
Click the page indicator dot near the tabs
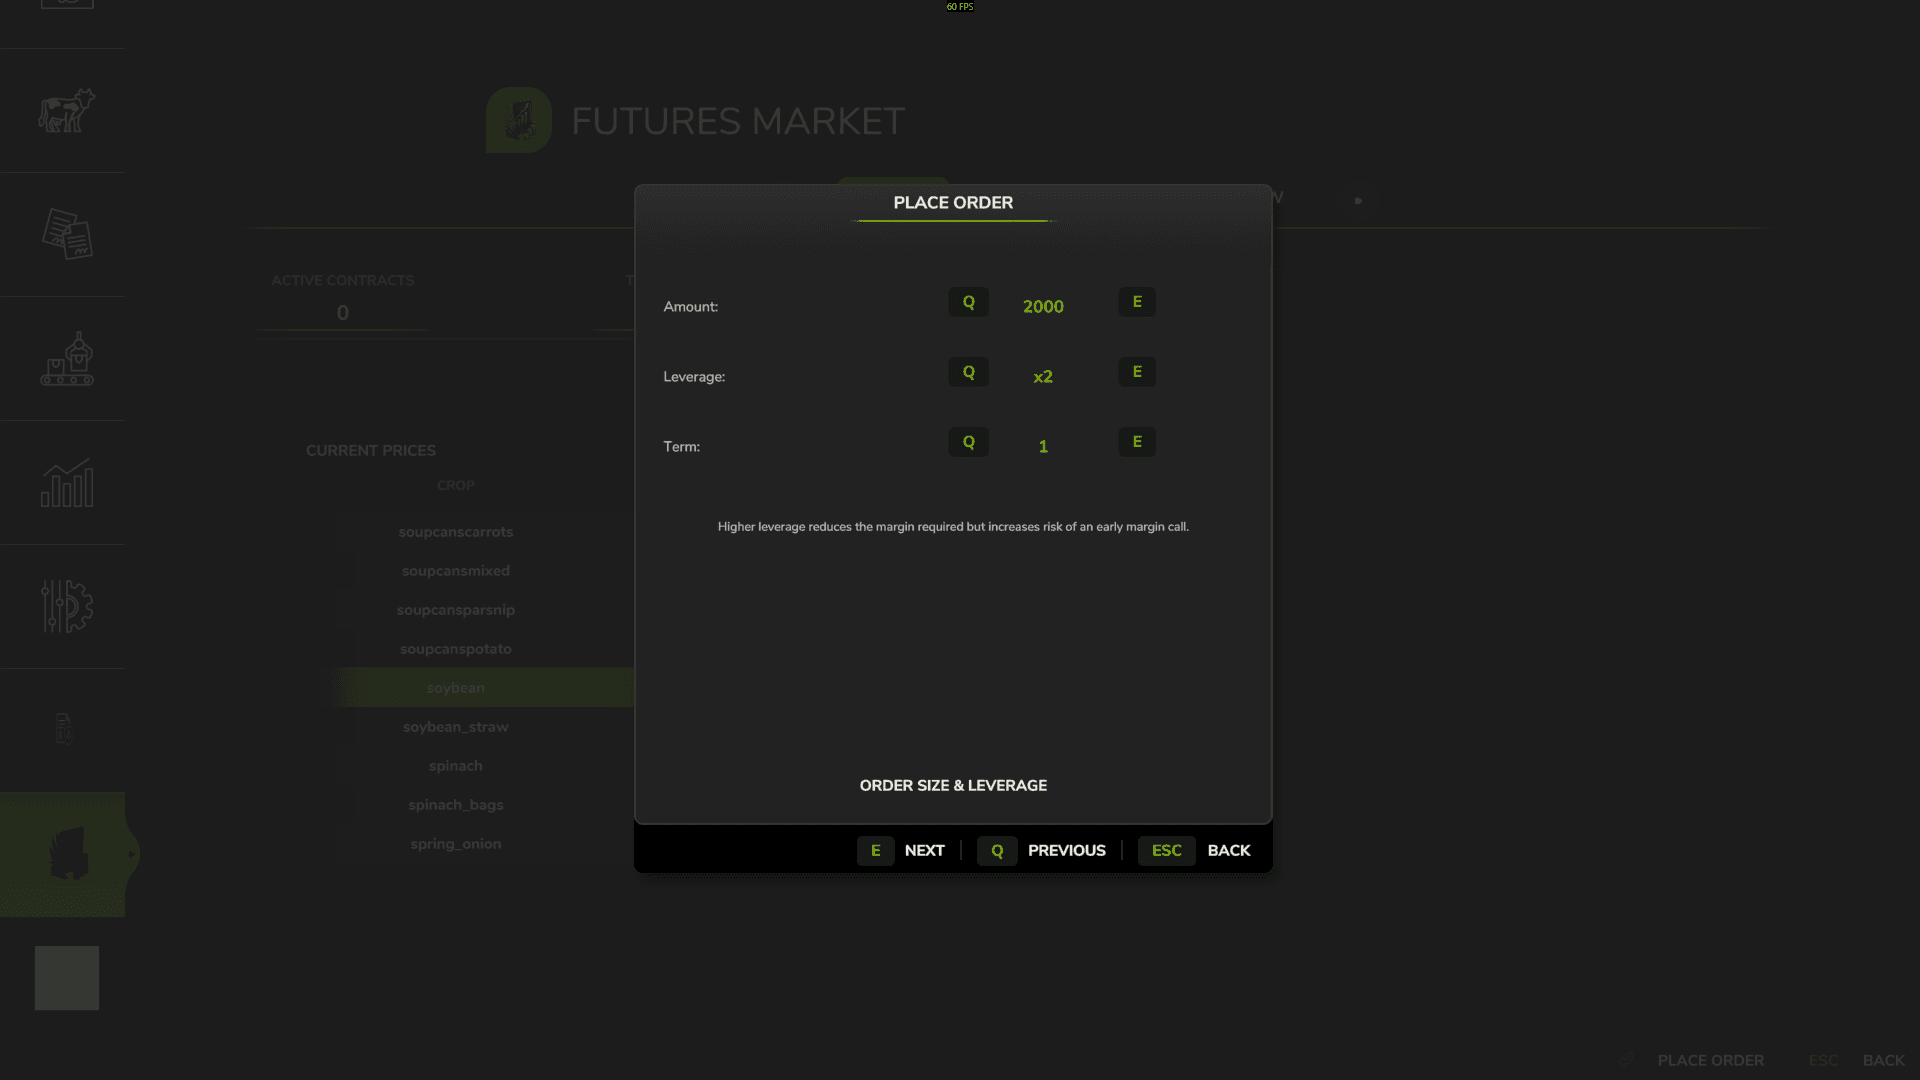1358,201
